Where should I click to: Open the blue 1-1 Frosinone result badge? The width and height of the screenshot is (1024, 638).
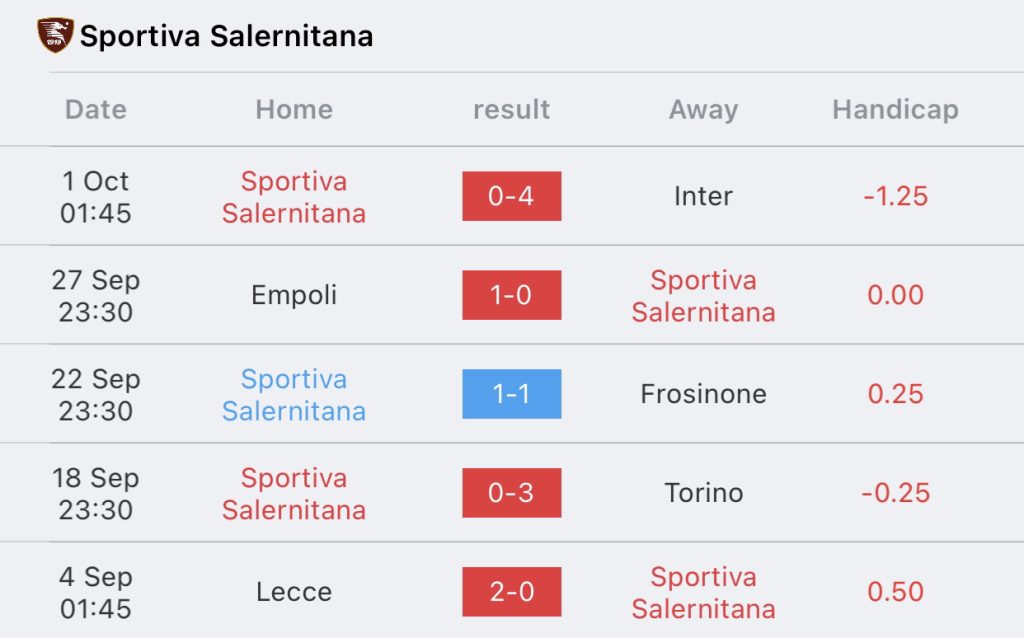click(511, 394)
